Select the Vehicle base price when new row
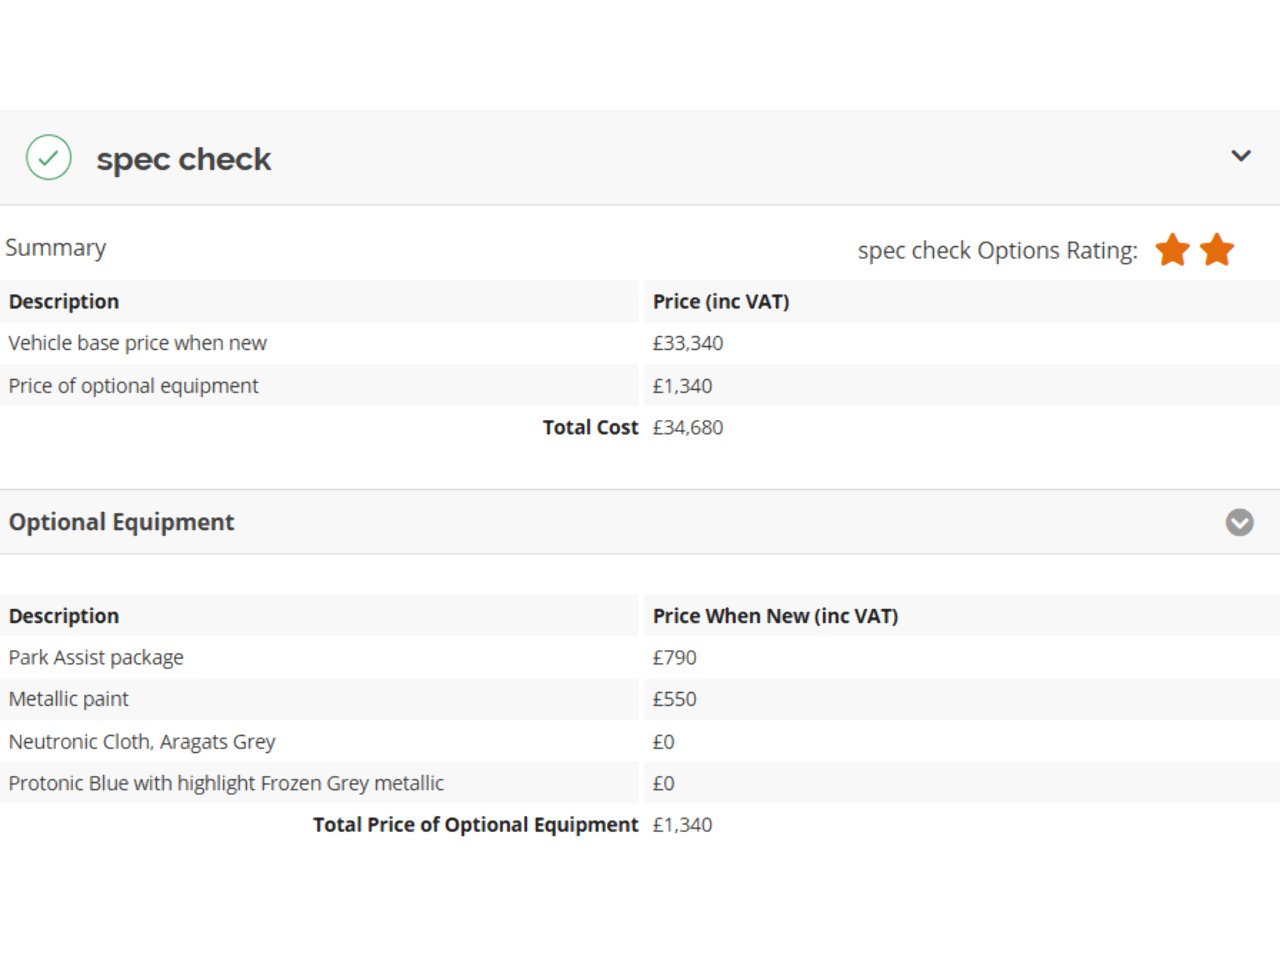 [x=138, y=343]
